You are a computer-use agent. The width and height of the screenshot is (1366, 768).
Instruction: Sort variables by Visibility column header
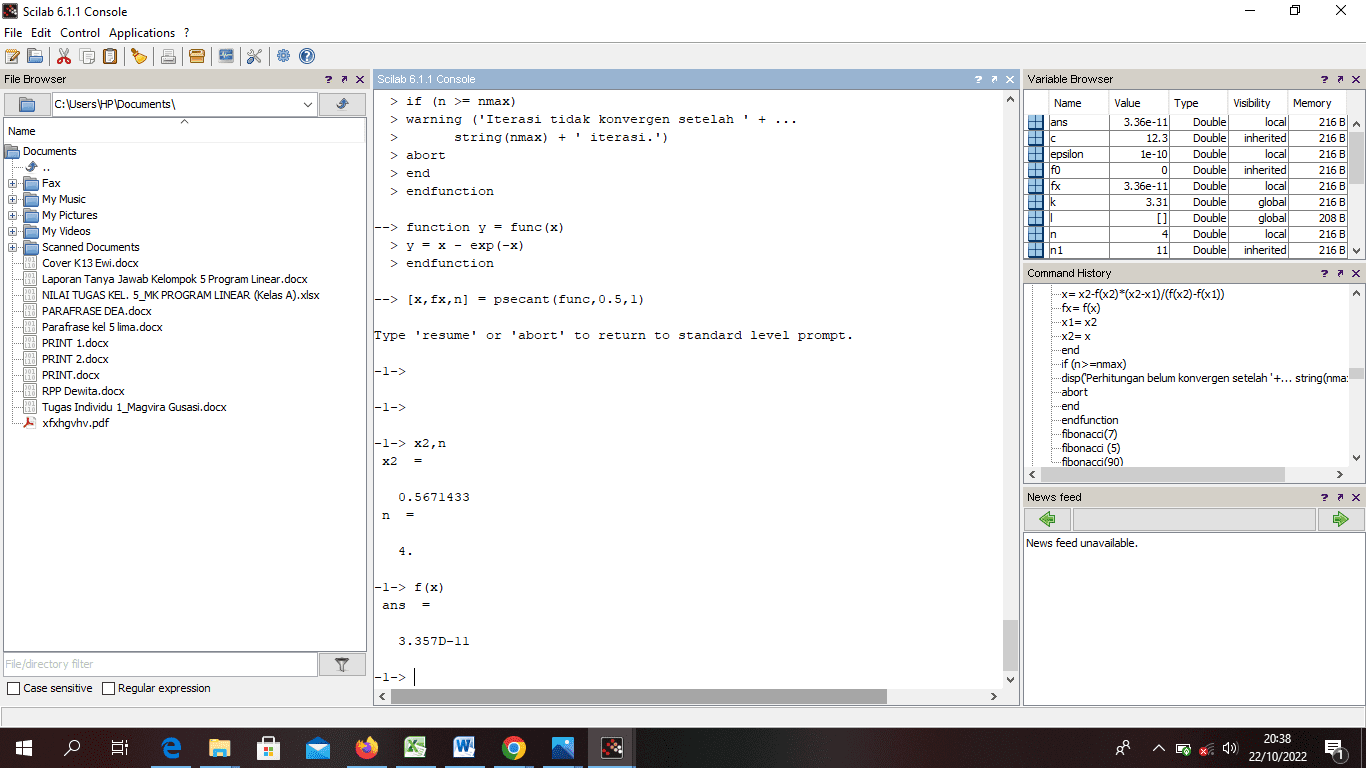(x=1258, y=103)
